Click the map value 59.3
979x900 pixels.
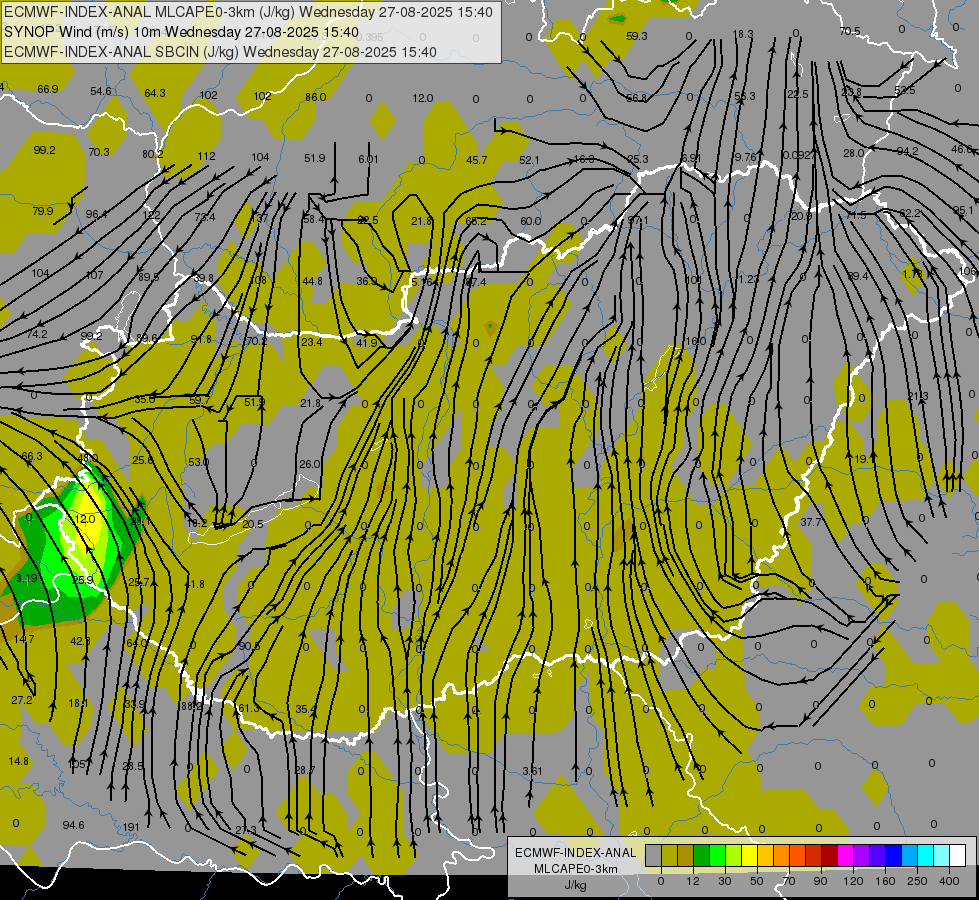pyautogui.click(x=636, y=36)
